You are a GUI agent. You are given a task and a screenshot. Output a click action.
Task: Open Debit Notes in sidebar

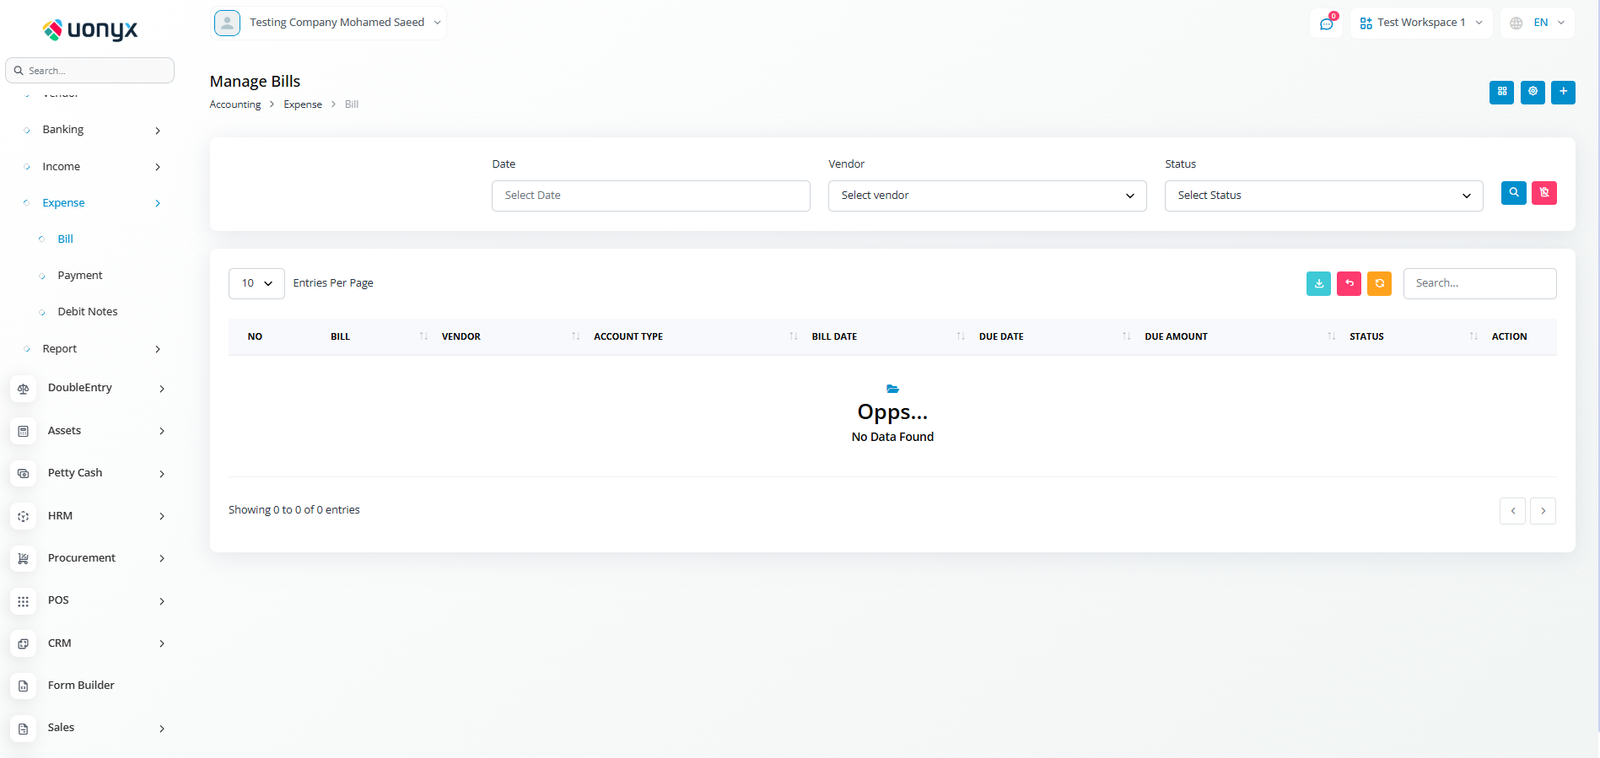87,312
